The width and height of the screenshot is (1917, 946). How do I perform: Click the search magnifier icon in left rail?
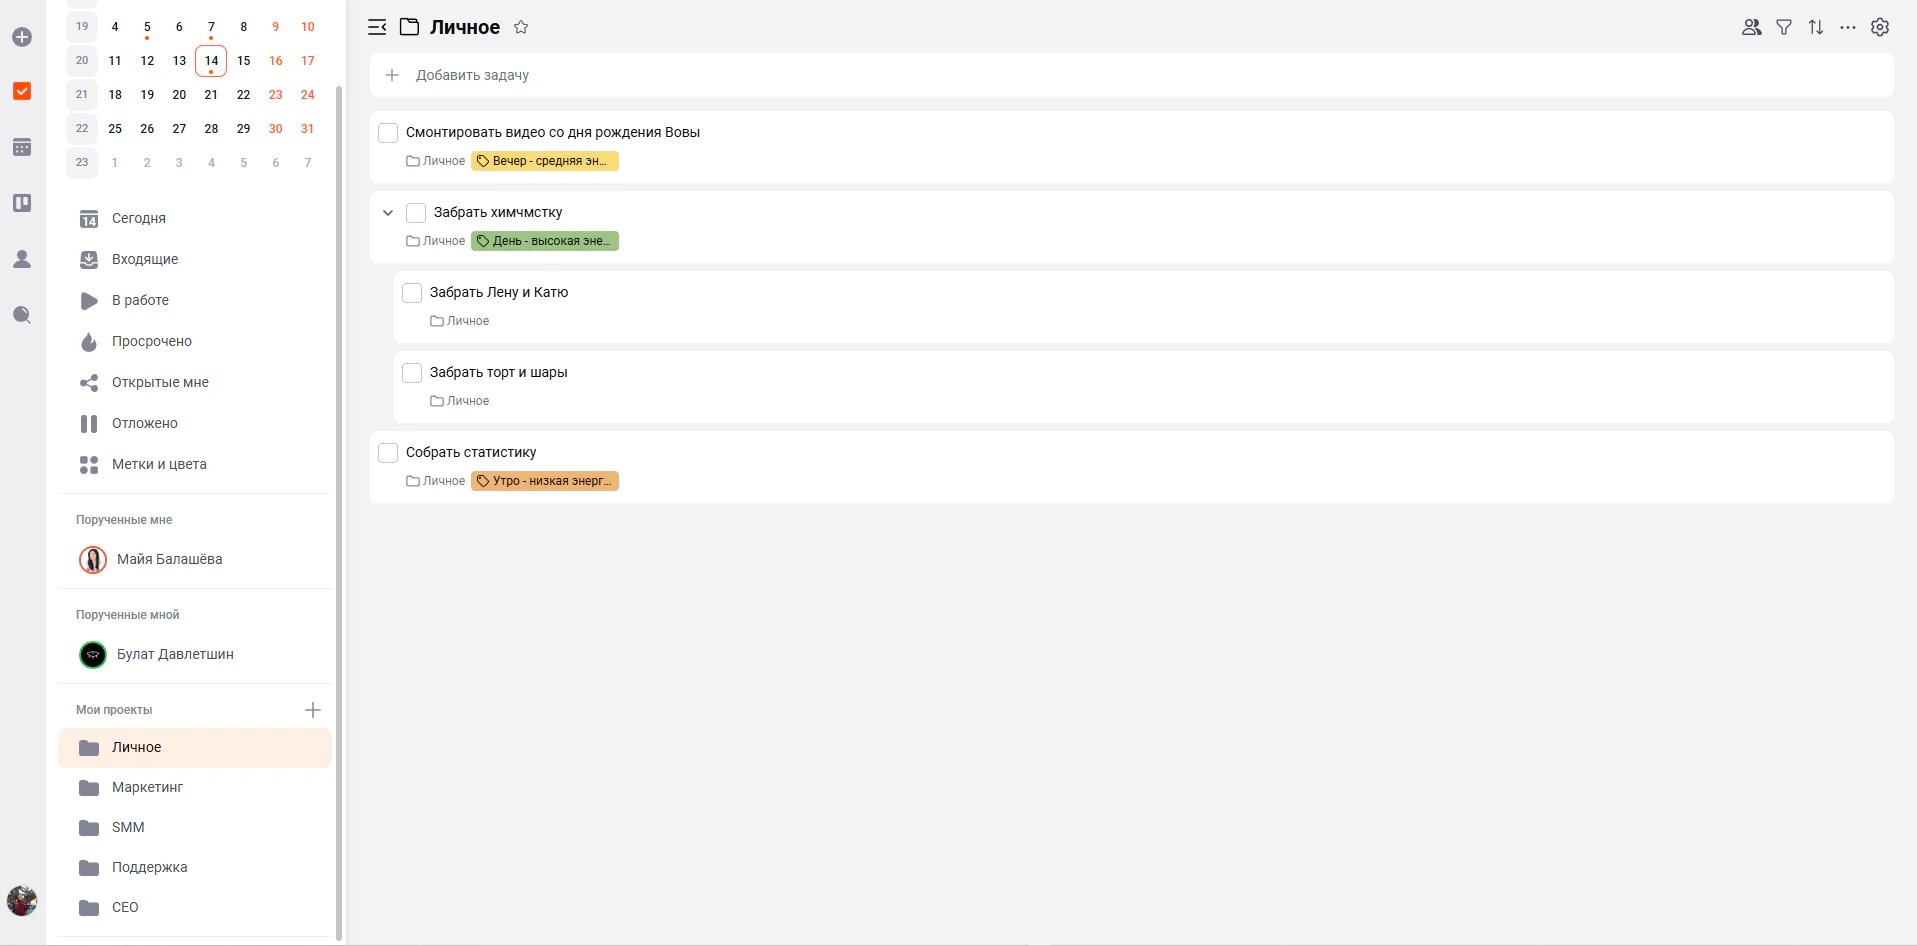point(22,315)
